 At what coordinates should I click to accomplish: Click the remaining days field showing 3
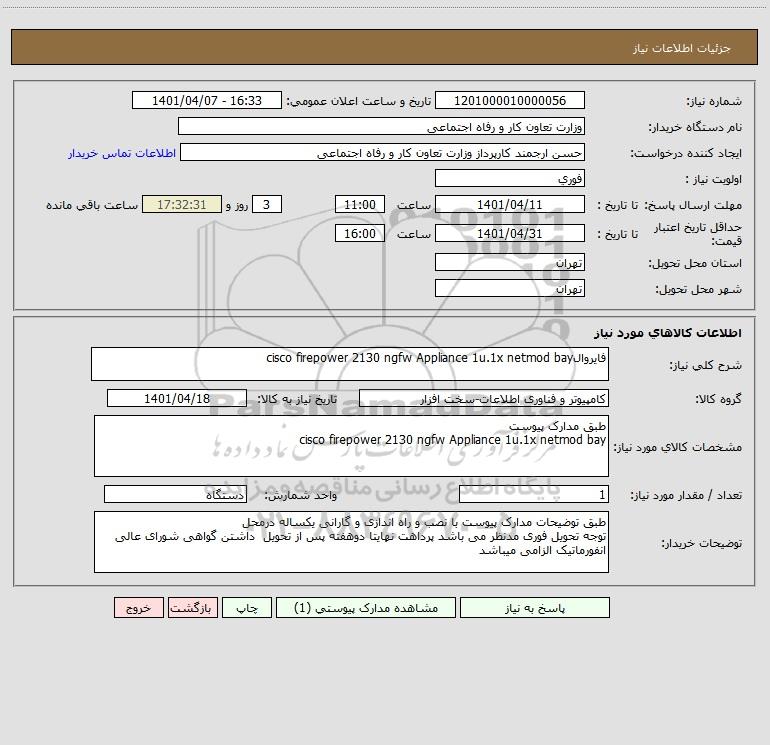point(267,204)
